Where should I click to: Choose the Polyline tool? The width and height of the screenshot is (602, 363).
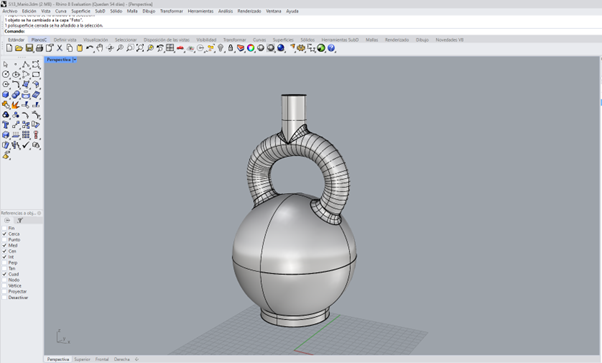coord(26,64)
